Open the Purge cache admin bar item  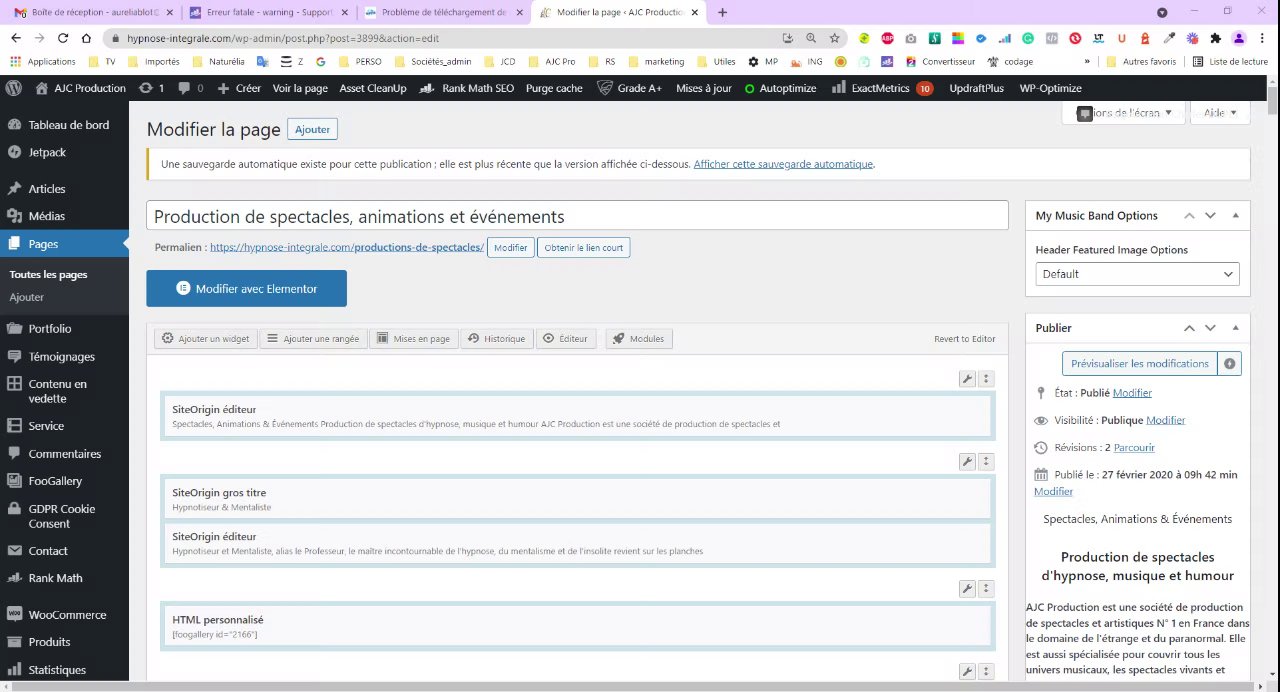point(554,88)
